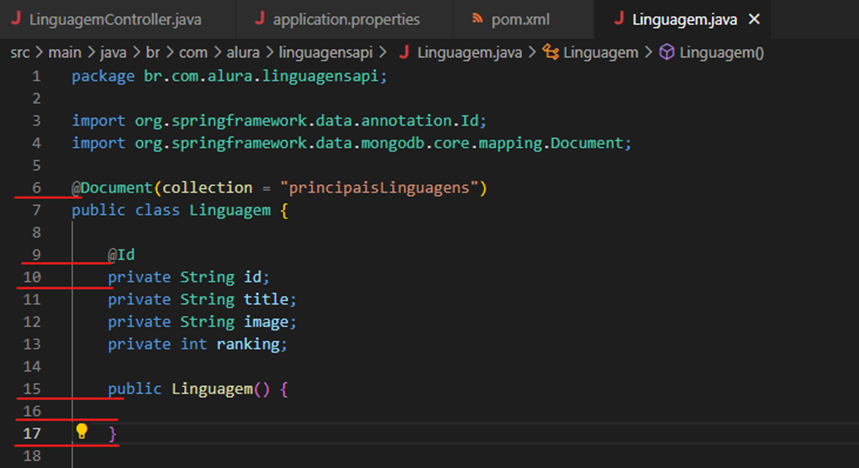Click the Java icon on Linguagem.java tab
This screenshot has width=859, height=468.
click(620, 19)
